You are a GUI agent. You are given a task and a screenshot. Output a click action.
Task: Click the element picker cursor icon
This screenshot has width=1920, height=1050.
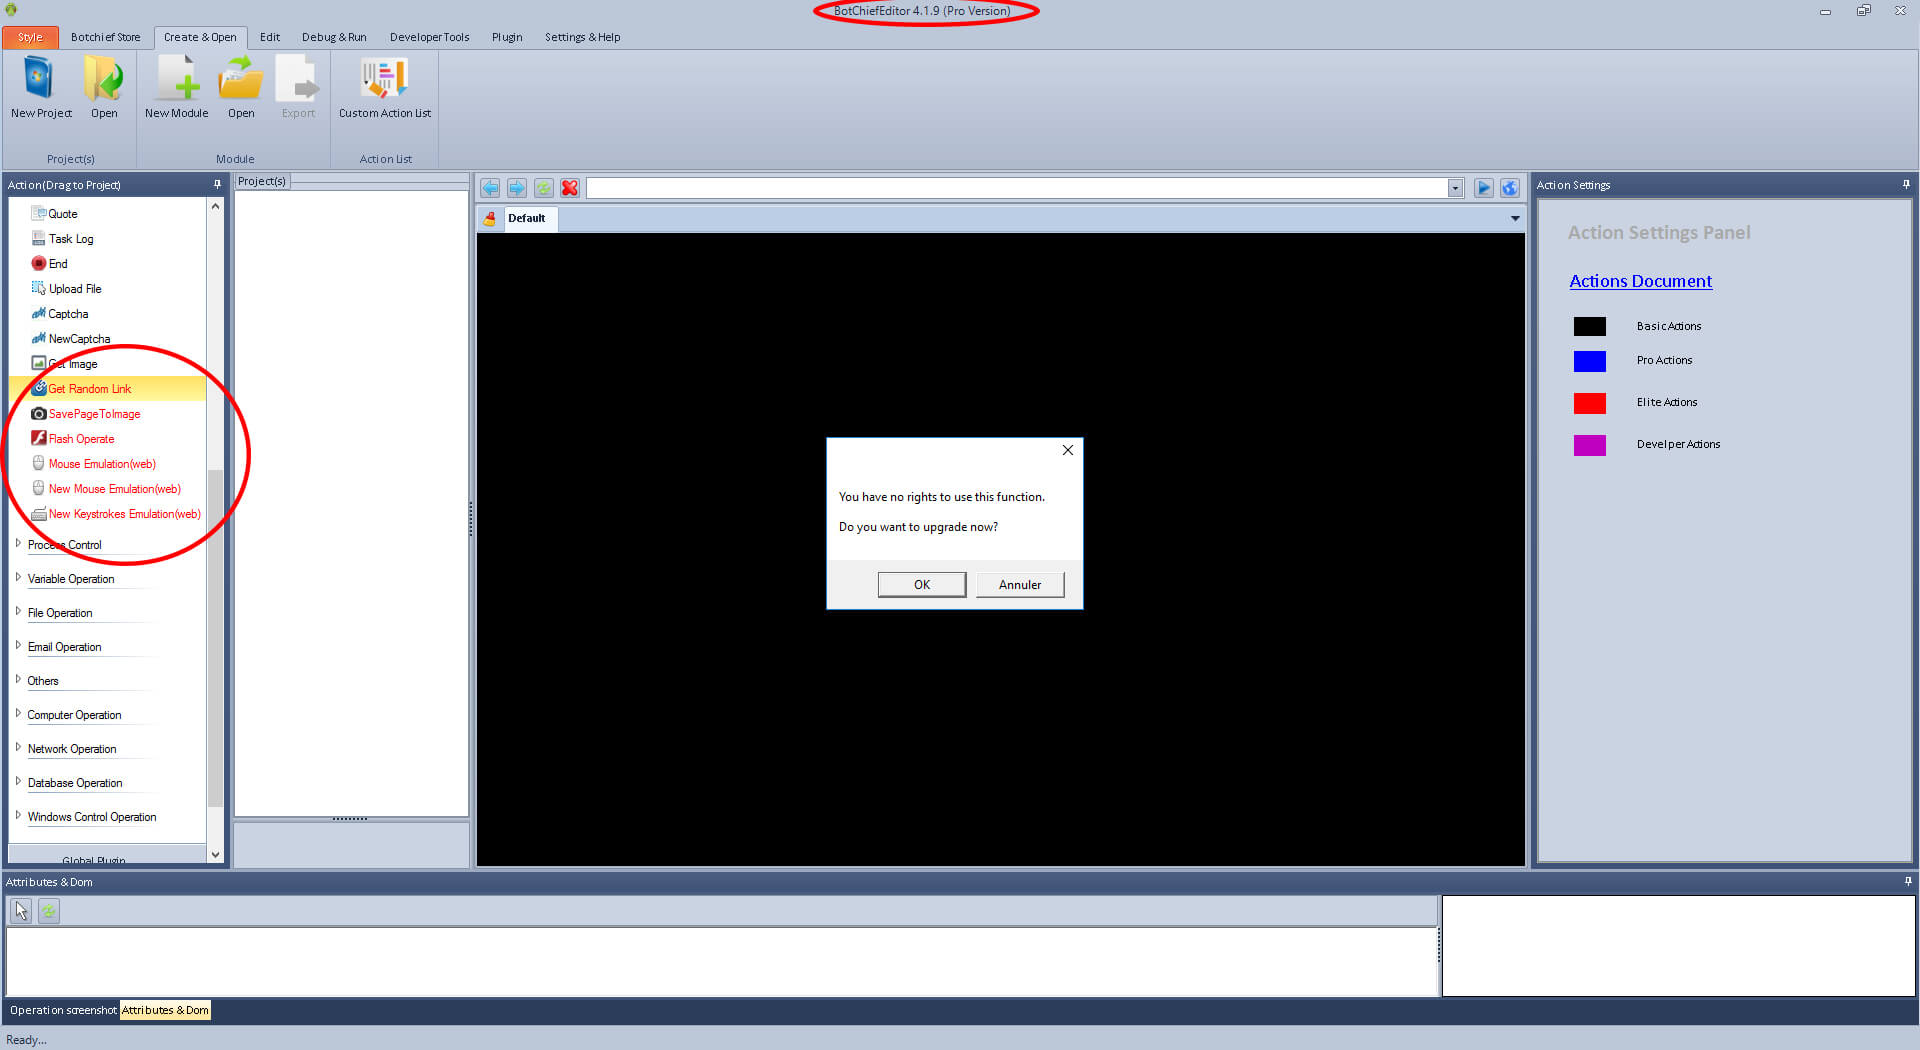(x=21, y=911)
